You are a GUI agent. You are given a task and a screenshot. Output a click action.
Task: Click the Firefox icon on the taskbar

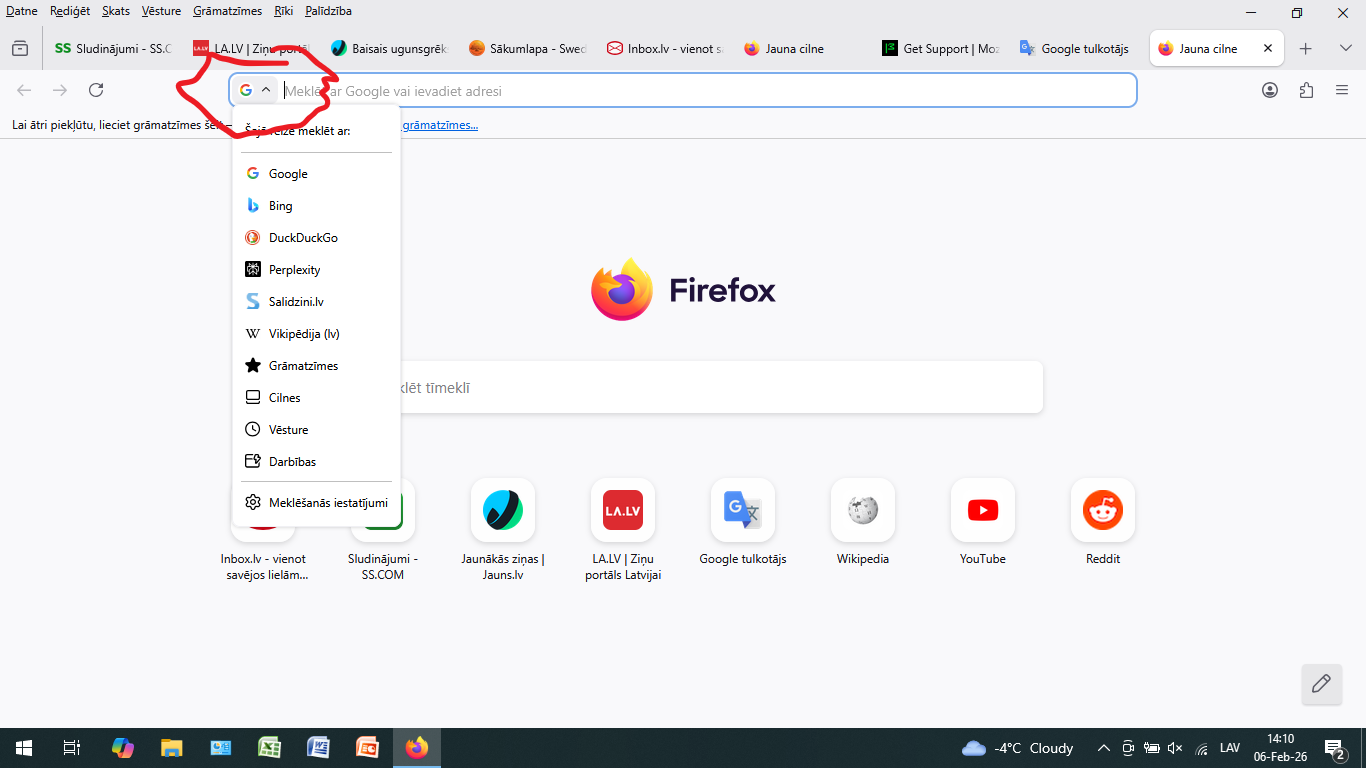(x=416, y=748)
